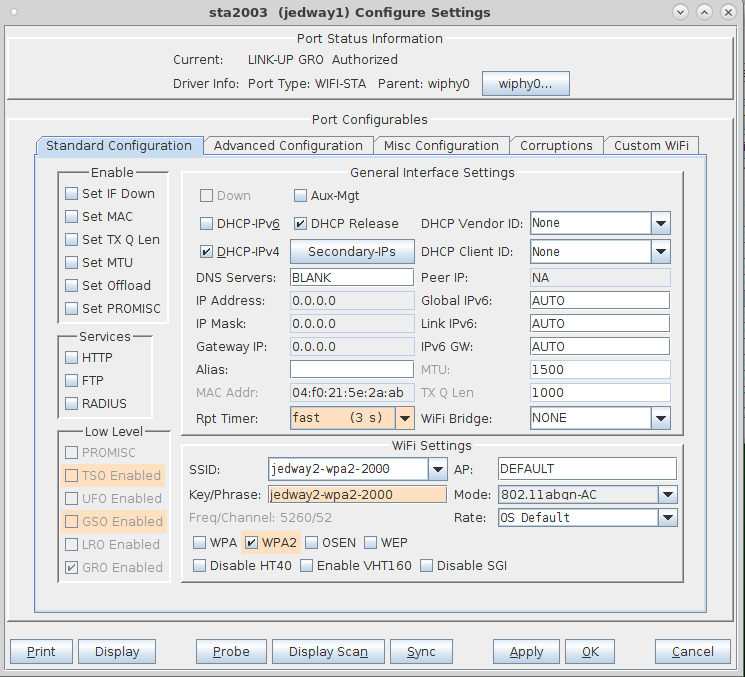This screenshot has height=677, width=745.
Task: Apply the port configuration
Action: tap(526, 651)
